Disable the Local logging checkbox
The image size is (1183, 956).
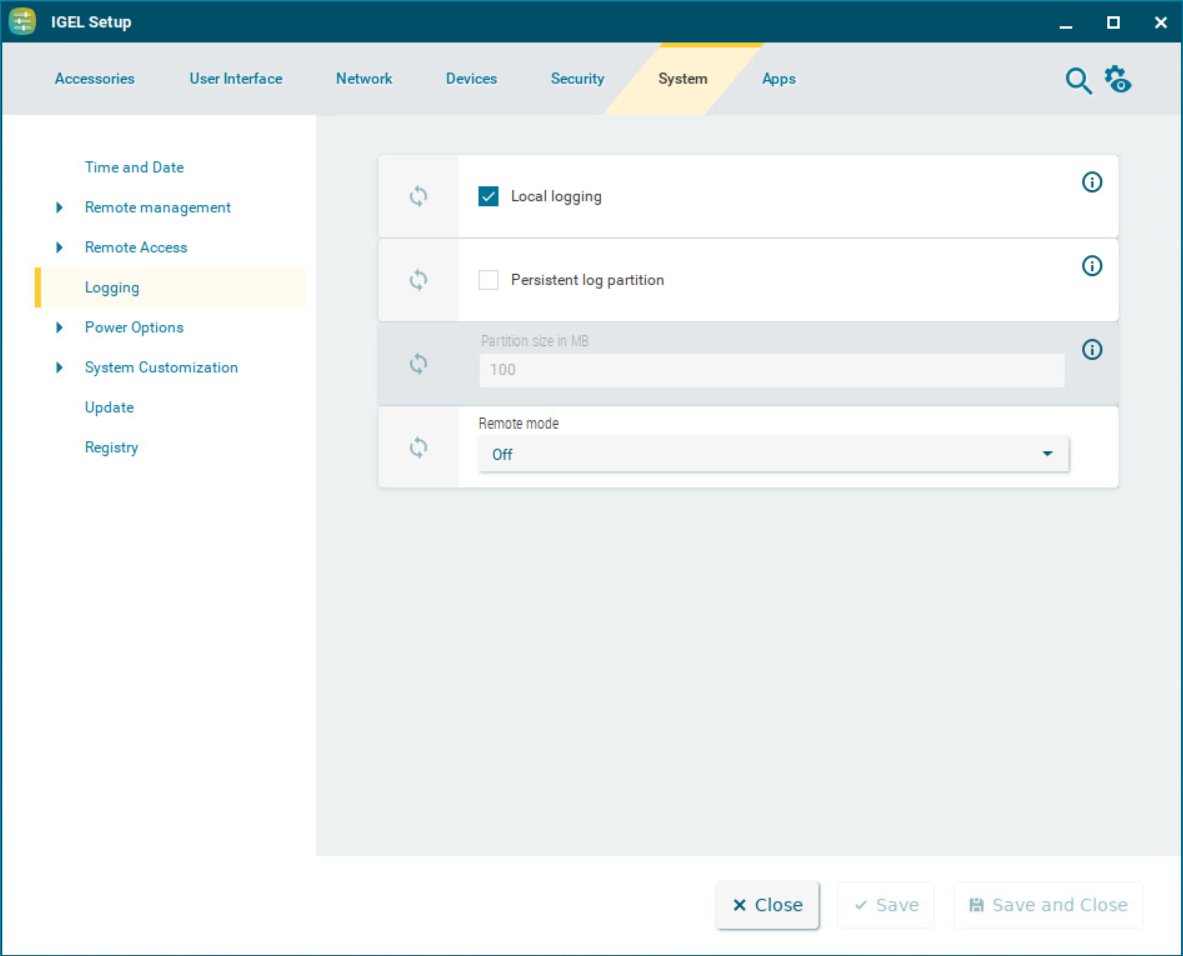[x=488, y=197]
